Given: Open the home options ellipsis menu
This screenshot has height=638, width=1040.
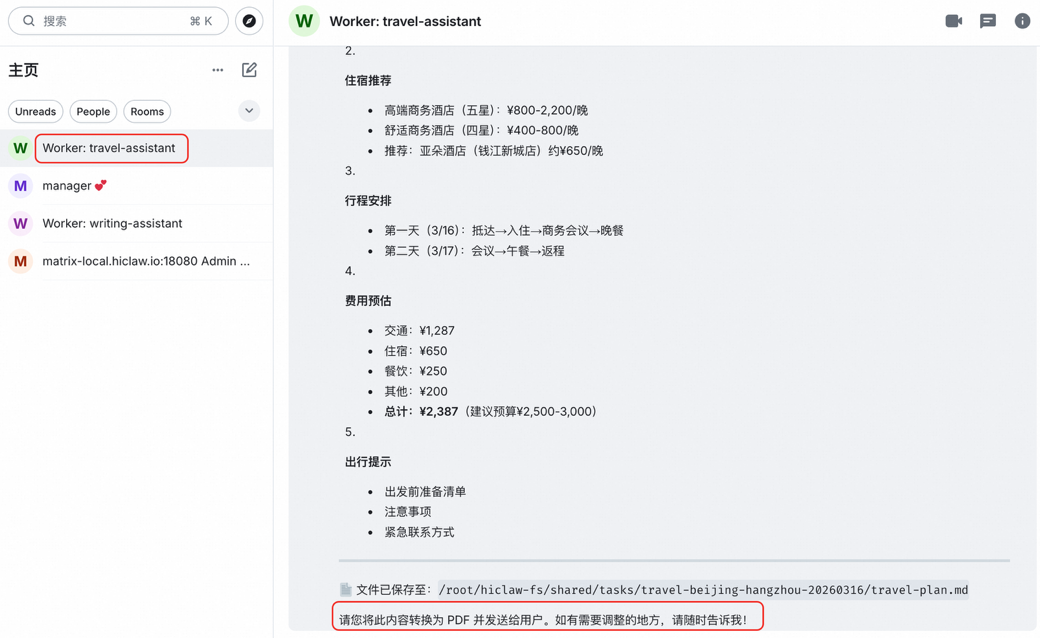Looking at the screenshot, I should click(x=218, y=70).
